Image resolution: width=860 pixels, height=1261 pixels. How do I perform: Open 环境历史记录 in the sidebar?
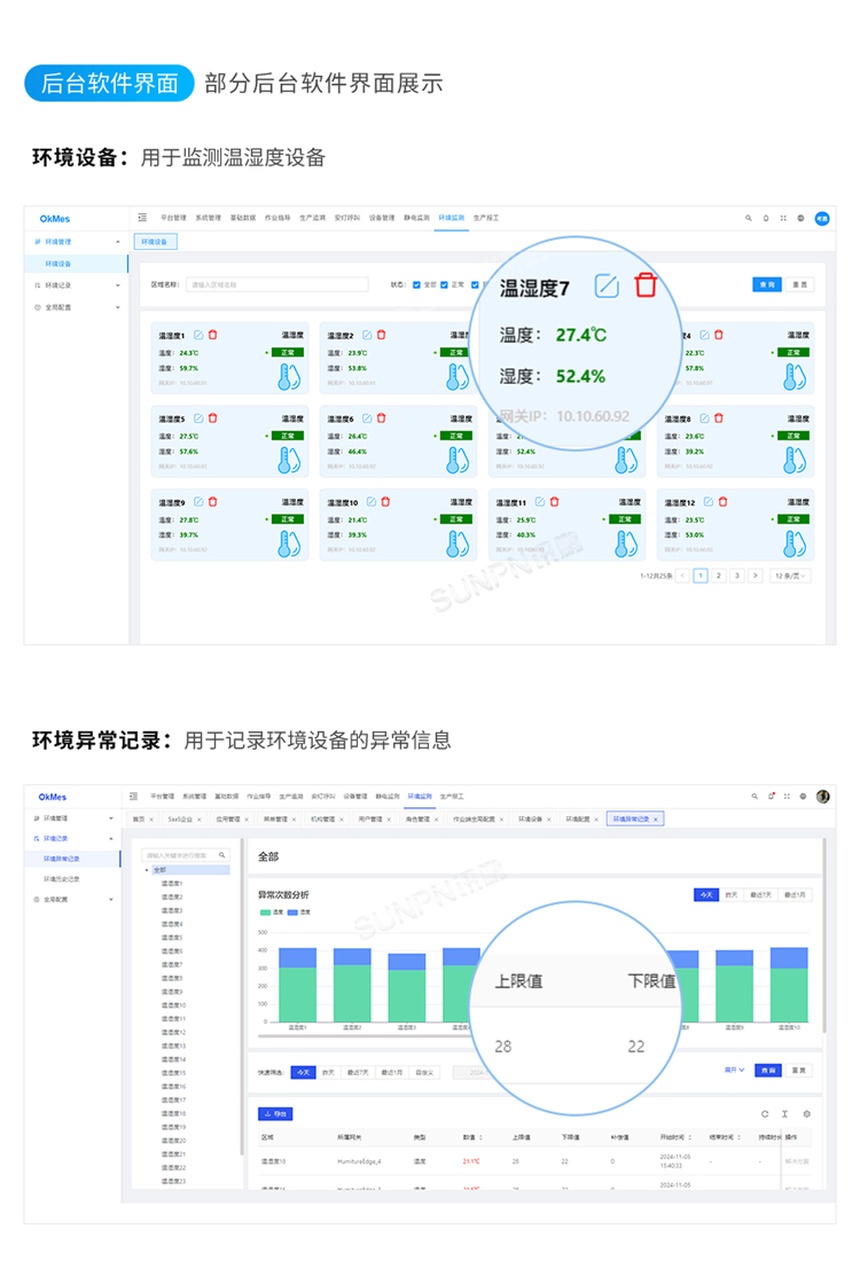(x=62, y=879)
